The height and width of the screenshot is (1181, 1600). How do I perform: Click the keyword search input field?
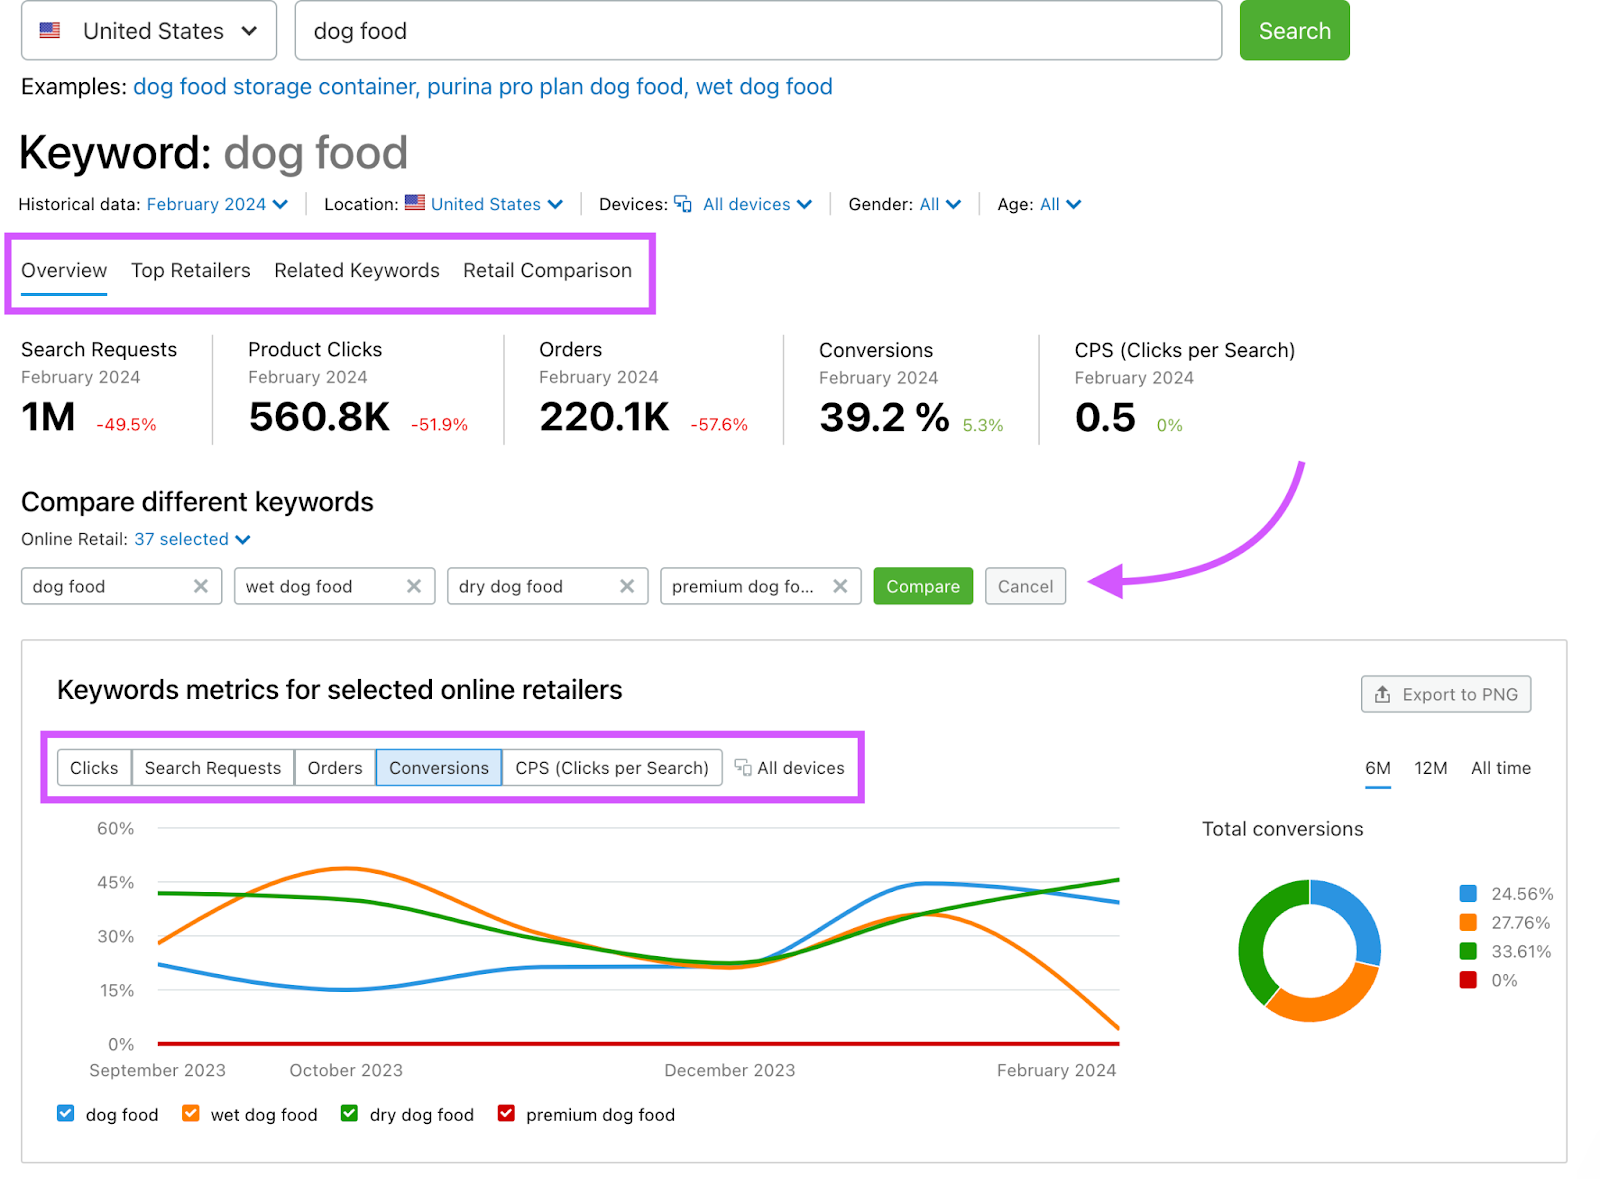(x=757, y=31)
